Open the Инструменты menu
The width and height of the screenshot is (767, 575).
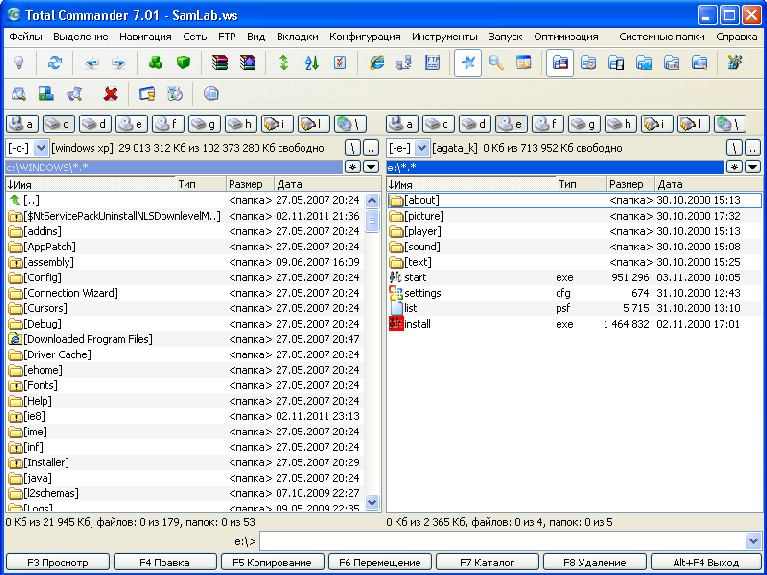tap(445, 37)
